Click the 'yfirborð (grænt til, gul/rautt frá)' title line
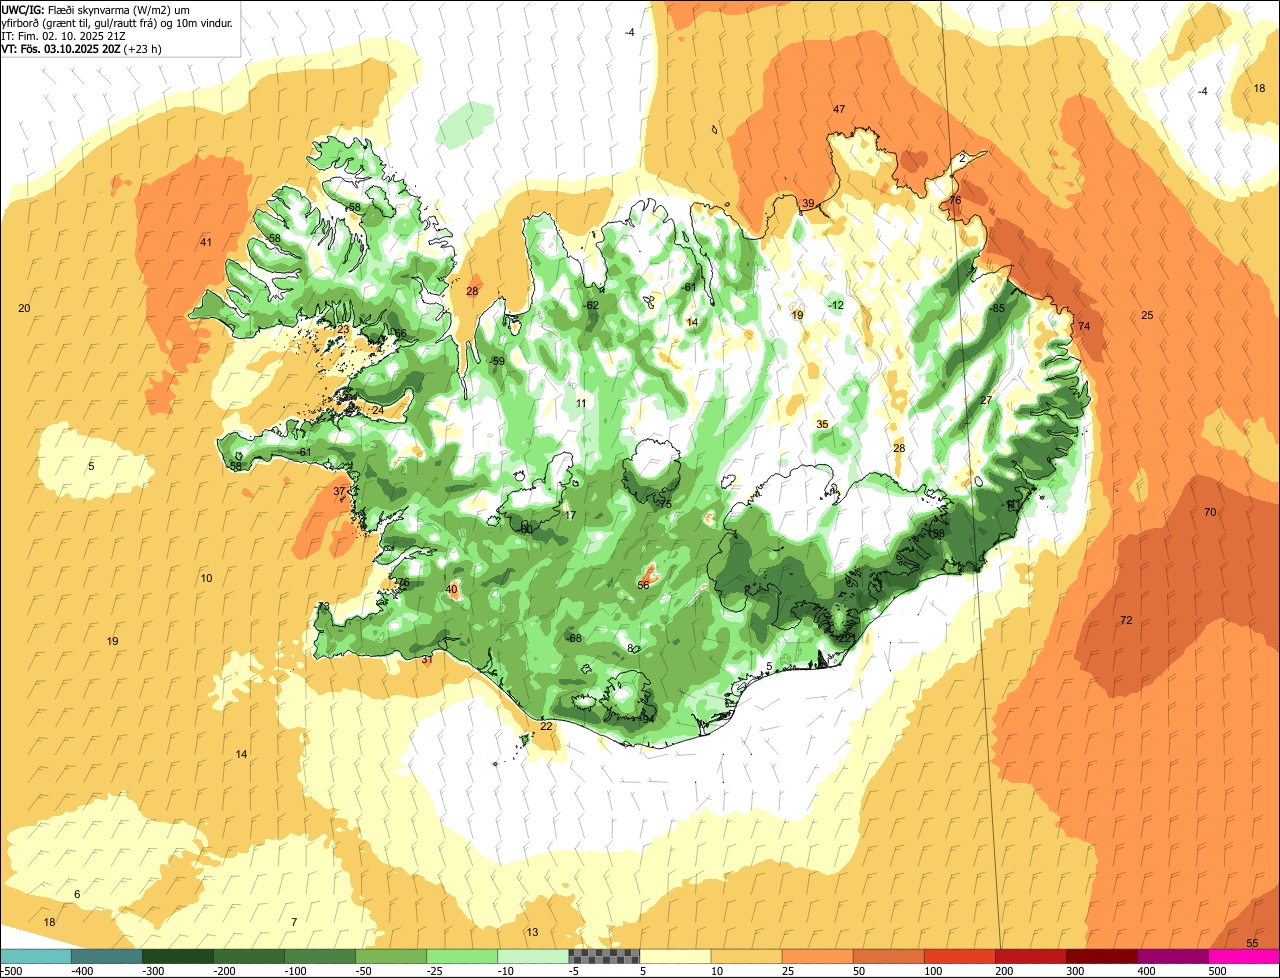The image size is (1280, 978). 118,22
